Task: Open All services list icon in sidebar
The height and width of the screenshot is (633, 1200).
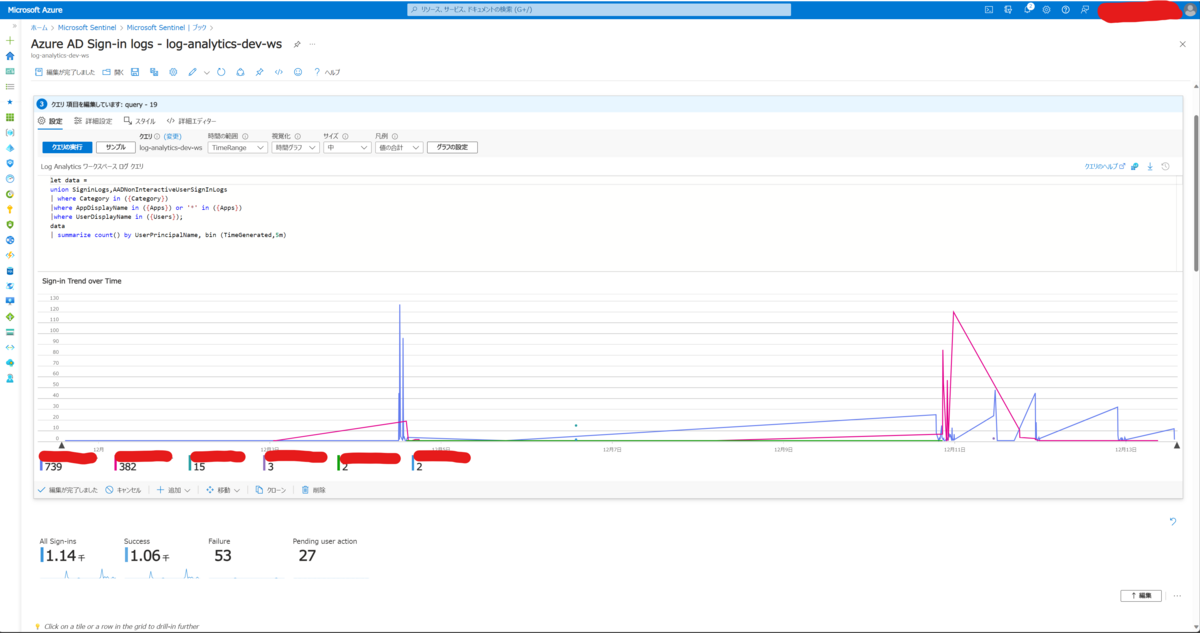Action: click(x=10, y=86)
